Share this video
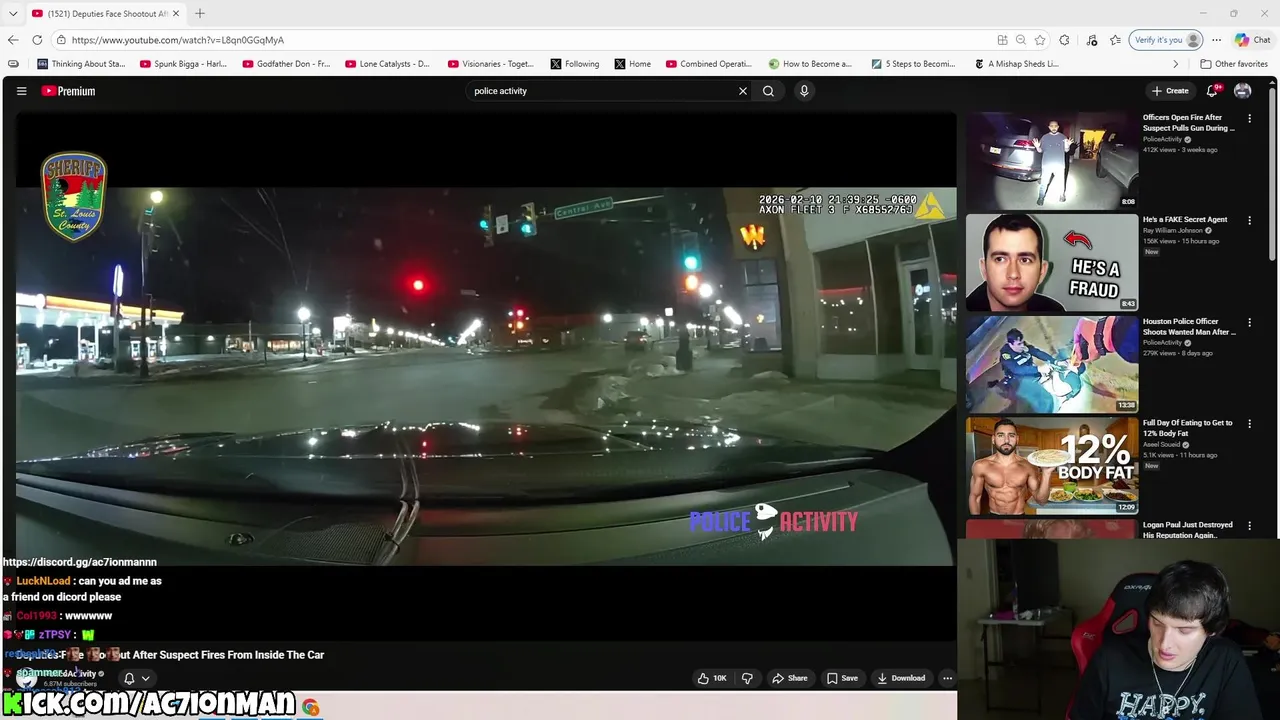Image resolution: width=1280 pixels, height=720 pixels. click(x=790, y=678)
